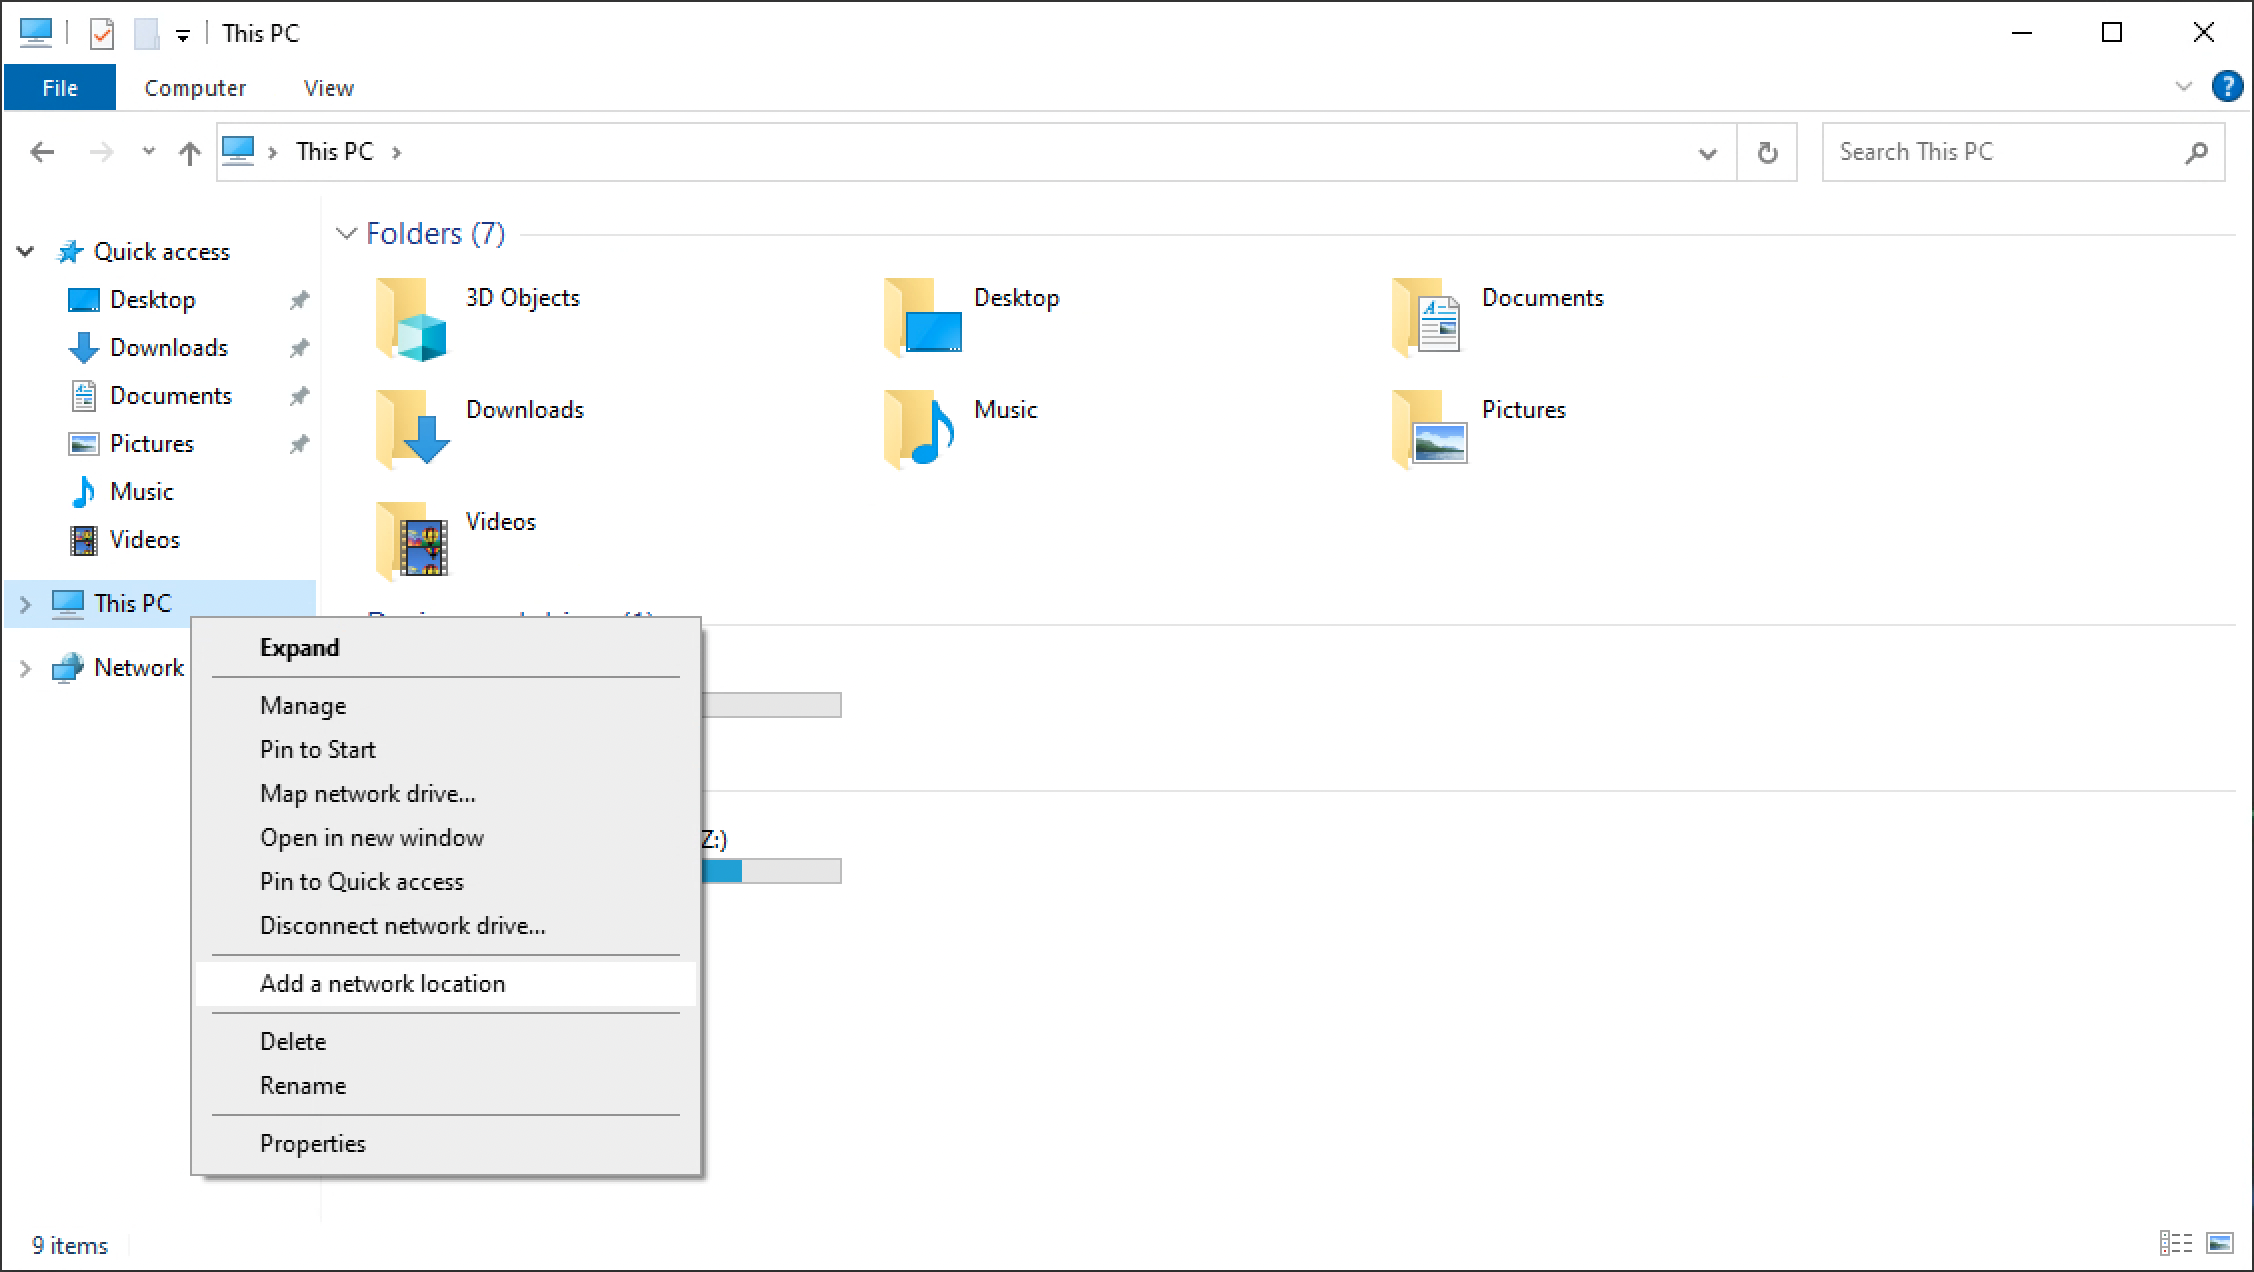Screen dimensions: 2254x1272
Task: Open the Recent locations dropdown arrow
Action: 148,152
